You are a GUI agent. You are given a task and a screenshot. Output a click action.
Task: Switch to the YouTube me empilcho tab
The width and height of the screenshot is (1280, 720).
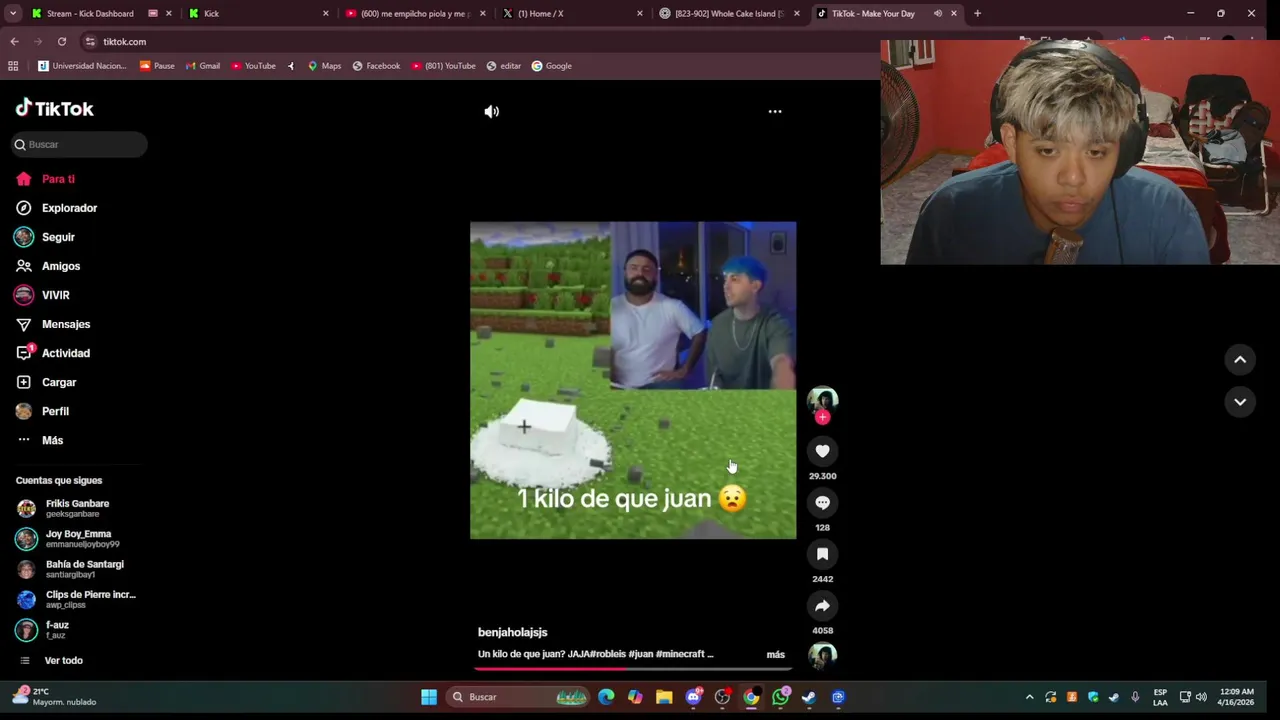click(415, 14)
